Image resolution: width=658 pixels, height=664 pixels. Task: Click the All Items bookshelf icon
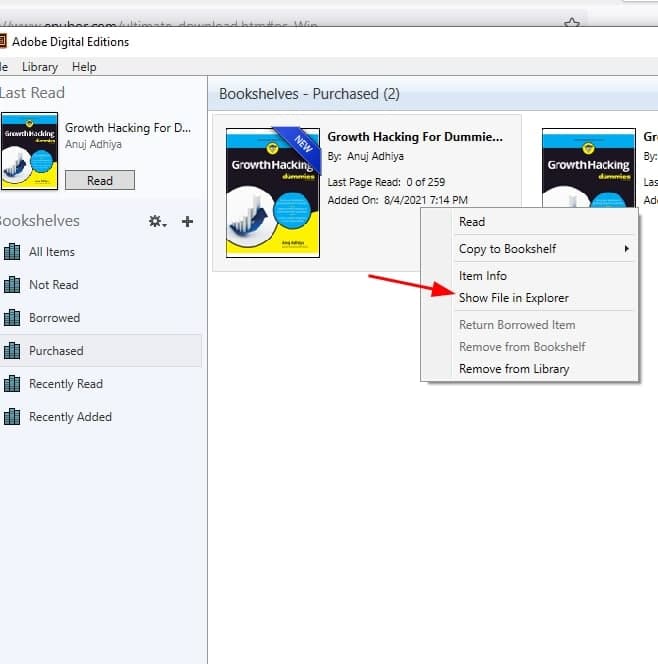click(x=12, y=252)
